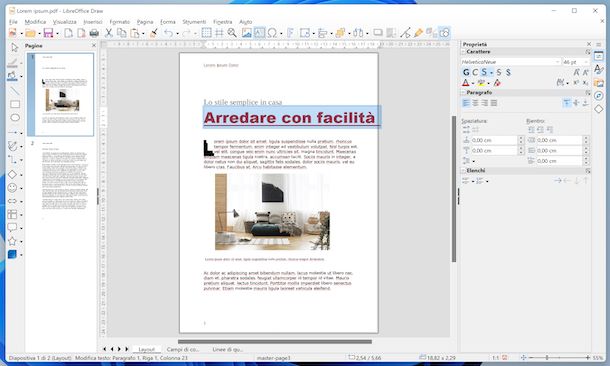Apply yellow highlighting color
Viewport: 610px width, 366px height.
click(x=481, y=83)
